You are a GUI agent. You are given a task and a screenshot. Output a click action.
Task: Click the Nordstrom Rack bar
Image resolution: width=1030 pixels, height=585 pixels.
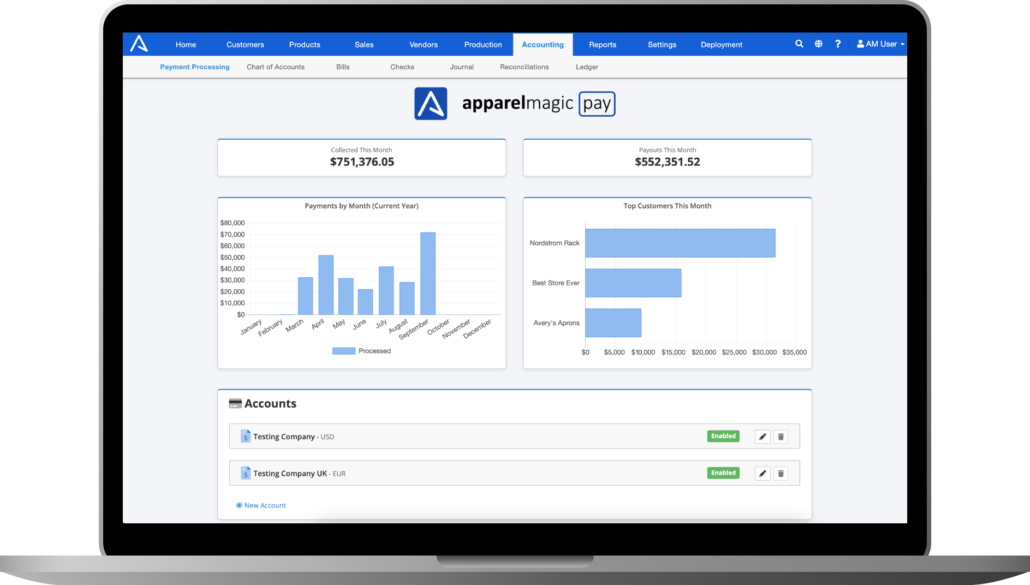click(680, 243)
